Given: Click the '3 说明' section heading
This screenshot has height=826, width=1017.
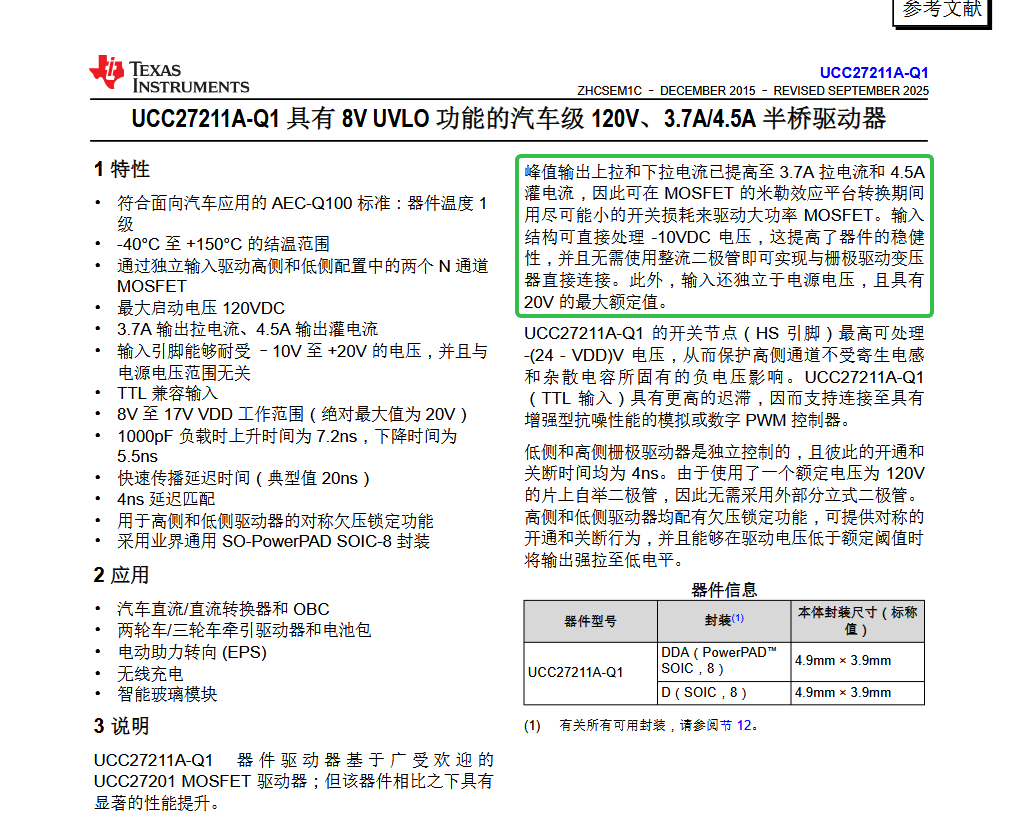Looking at the screenshot, I should pos(121,726).
